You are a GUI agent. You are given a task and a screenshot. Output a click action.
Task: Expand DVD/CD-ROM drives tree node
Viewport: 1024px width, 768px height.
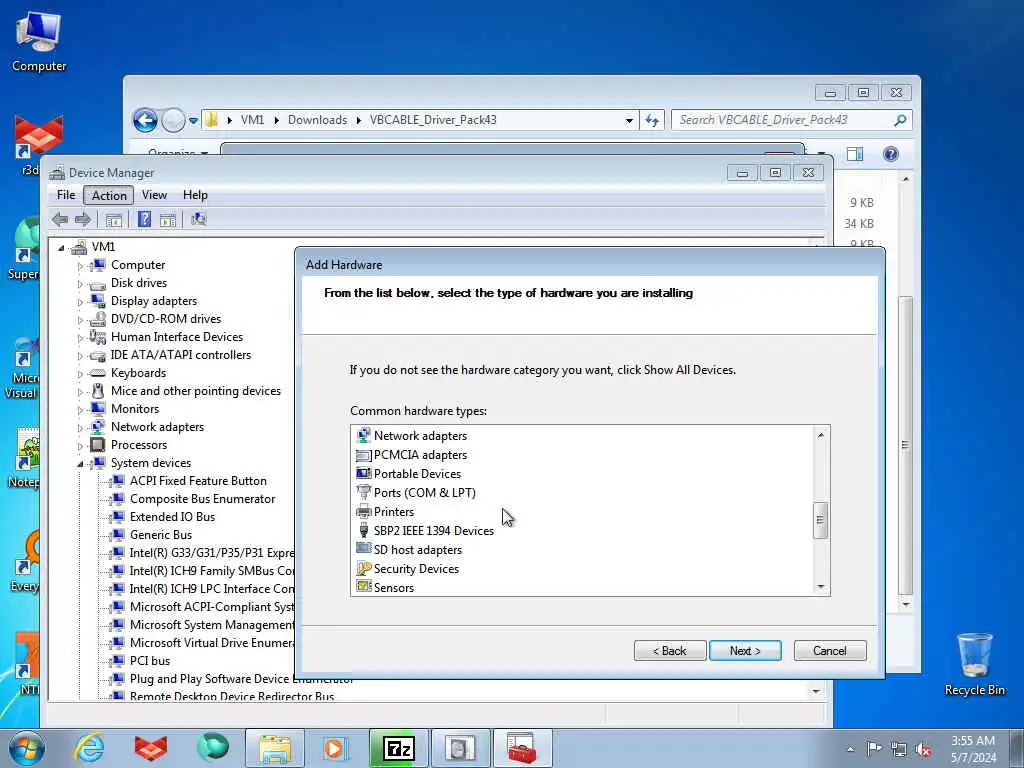80,320
